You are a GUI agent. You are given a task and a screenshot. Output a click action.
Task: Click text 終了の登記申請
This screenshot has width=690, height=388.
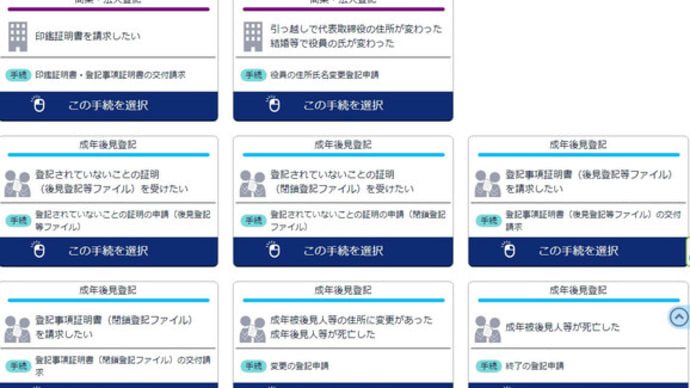click(x=534, y=366)
